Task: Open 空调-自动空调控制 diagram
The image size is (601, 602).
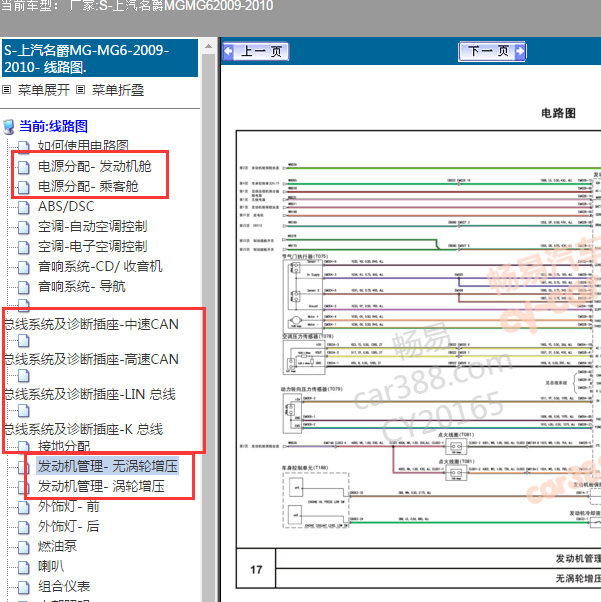Action: (92, 227)
